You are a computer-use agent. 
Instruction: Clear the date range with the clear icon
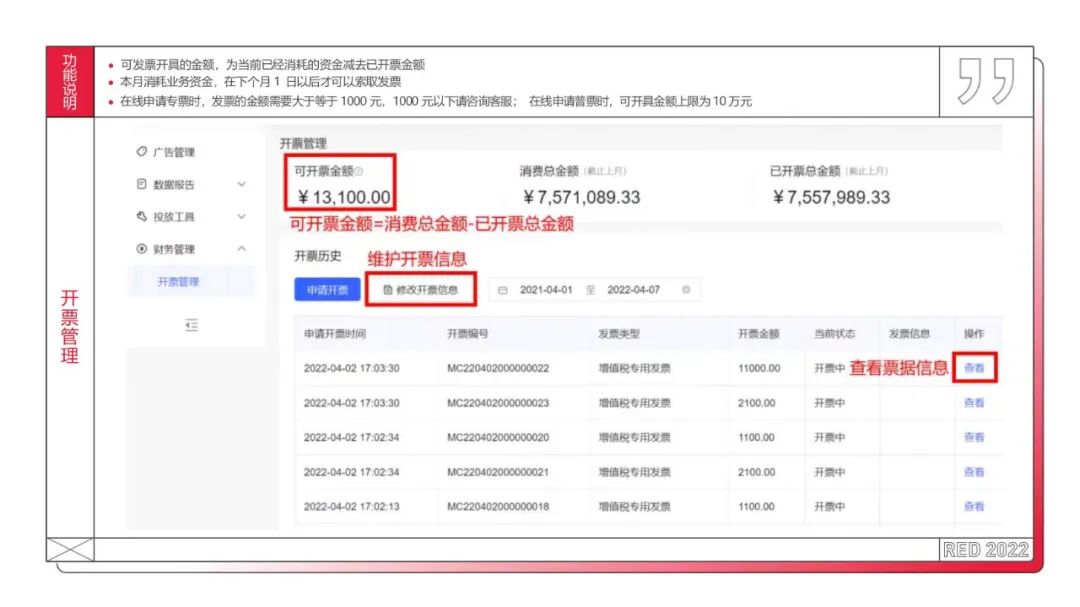point(686,289)
